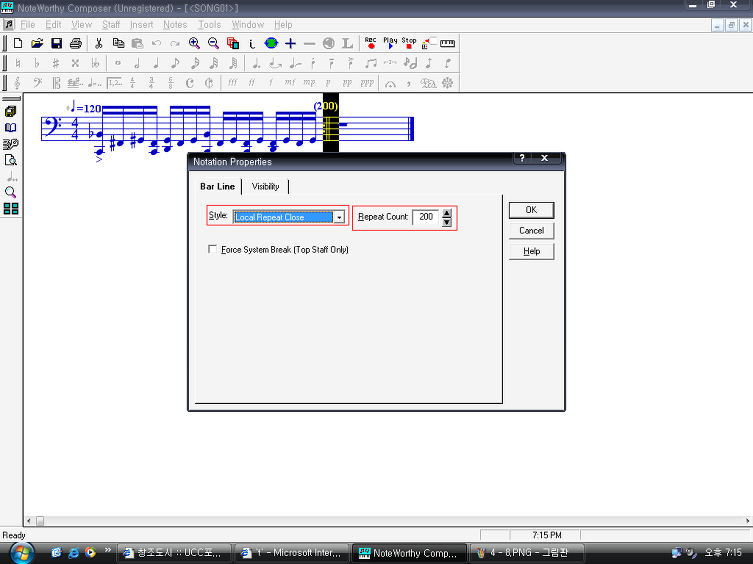Screen dimensions: 753x564
Task: Increase the Repeat Count value
Action: pyautogui.click(x=447, y=213)
